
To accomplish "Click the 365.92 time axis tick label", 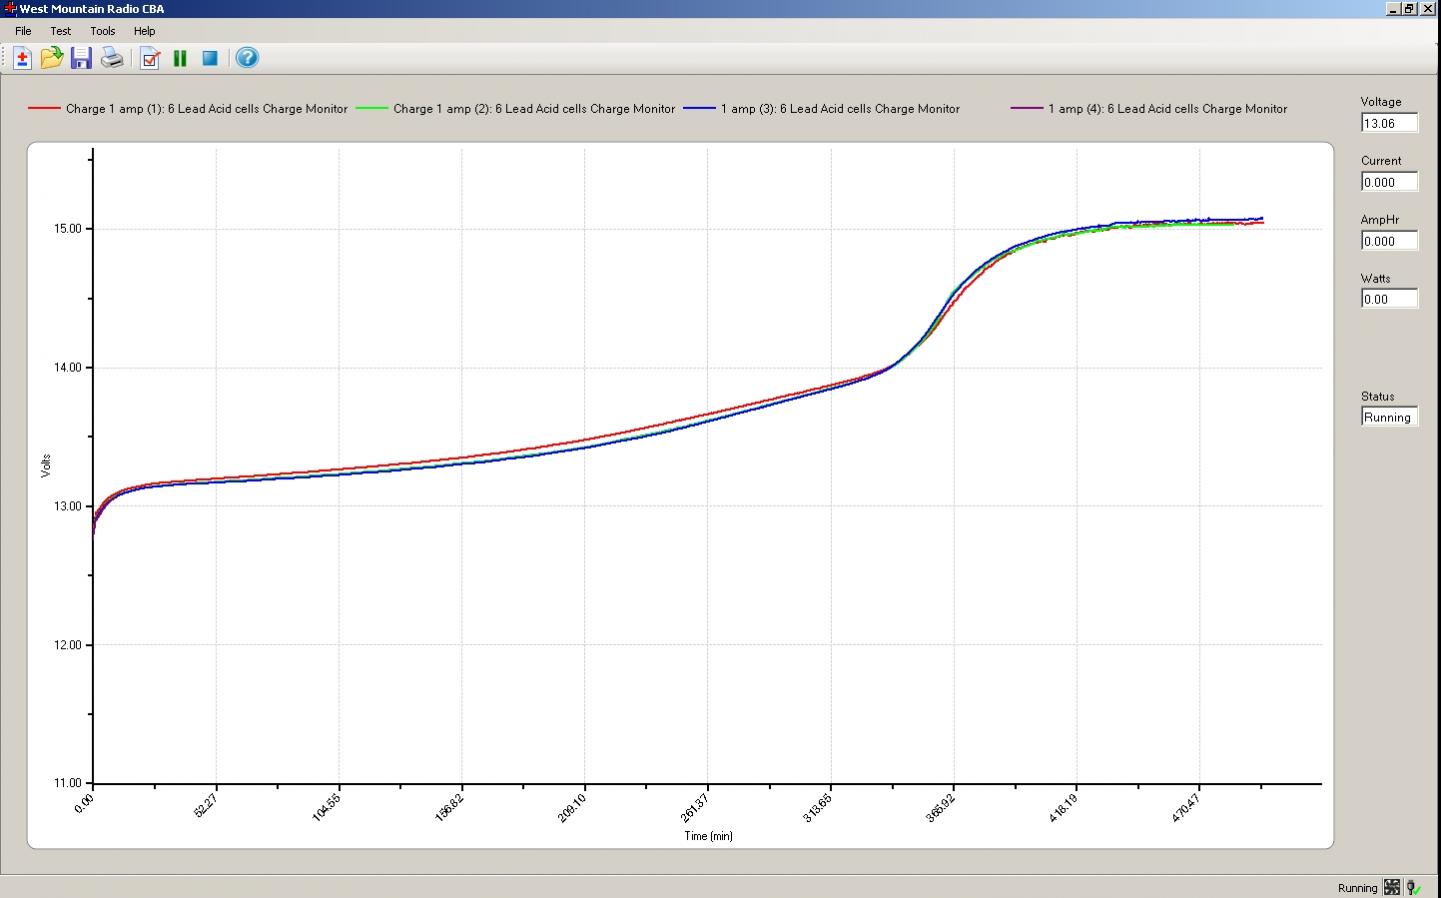I will (941, 806).
